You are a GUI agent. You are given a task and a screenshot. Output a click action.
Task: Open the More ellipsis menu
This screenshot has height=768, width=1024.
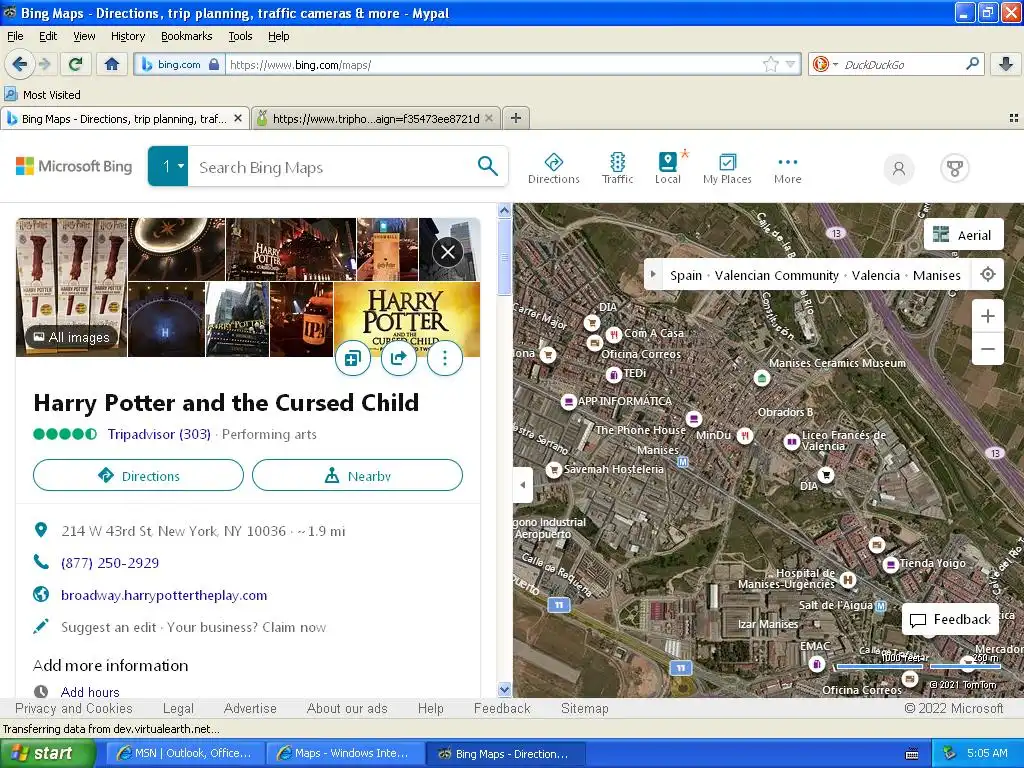tap(788, 168)
